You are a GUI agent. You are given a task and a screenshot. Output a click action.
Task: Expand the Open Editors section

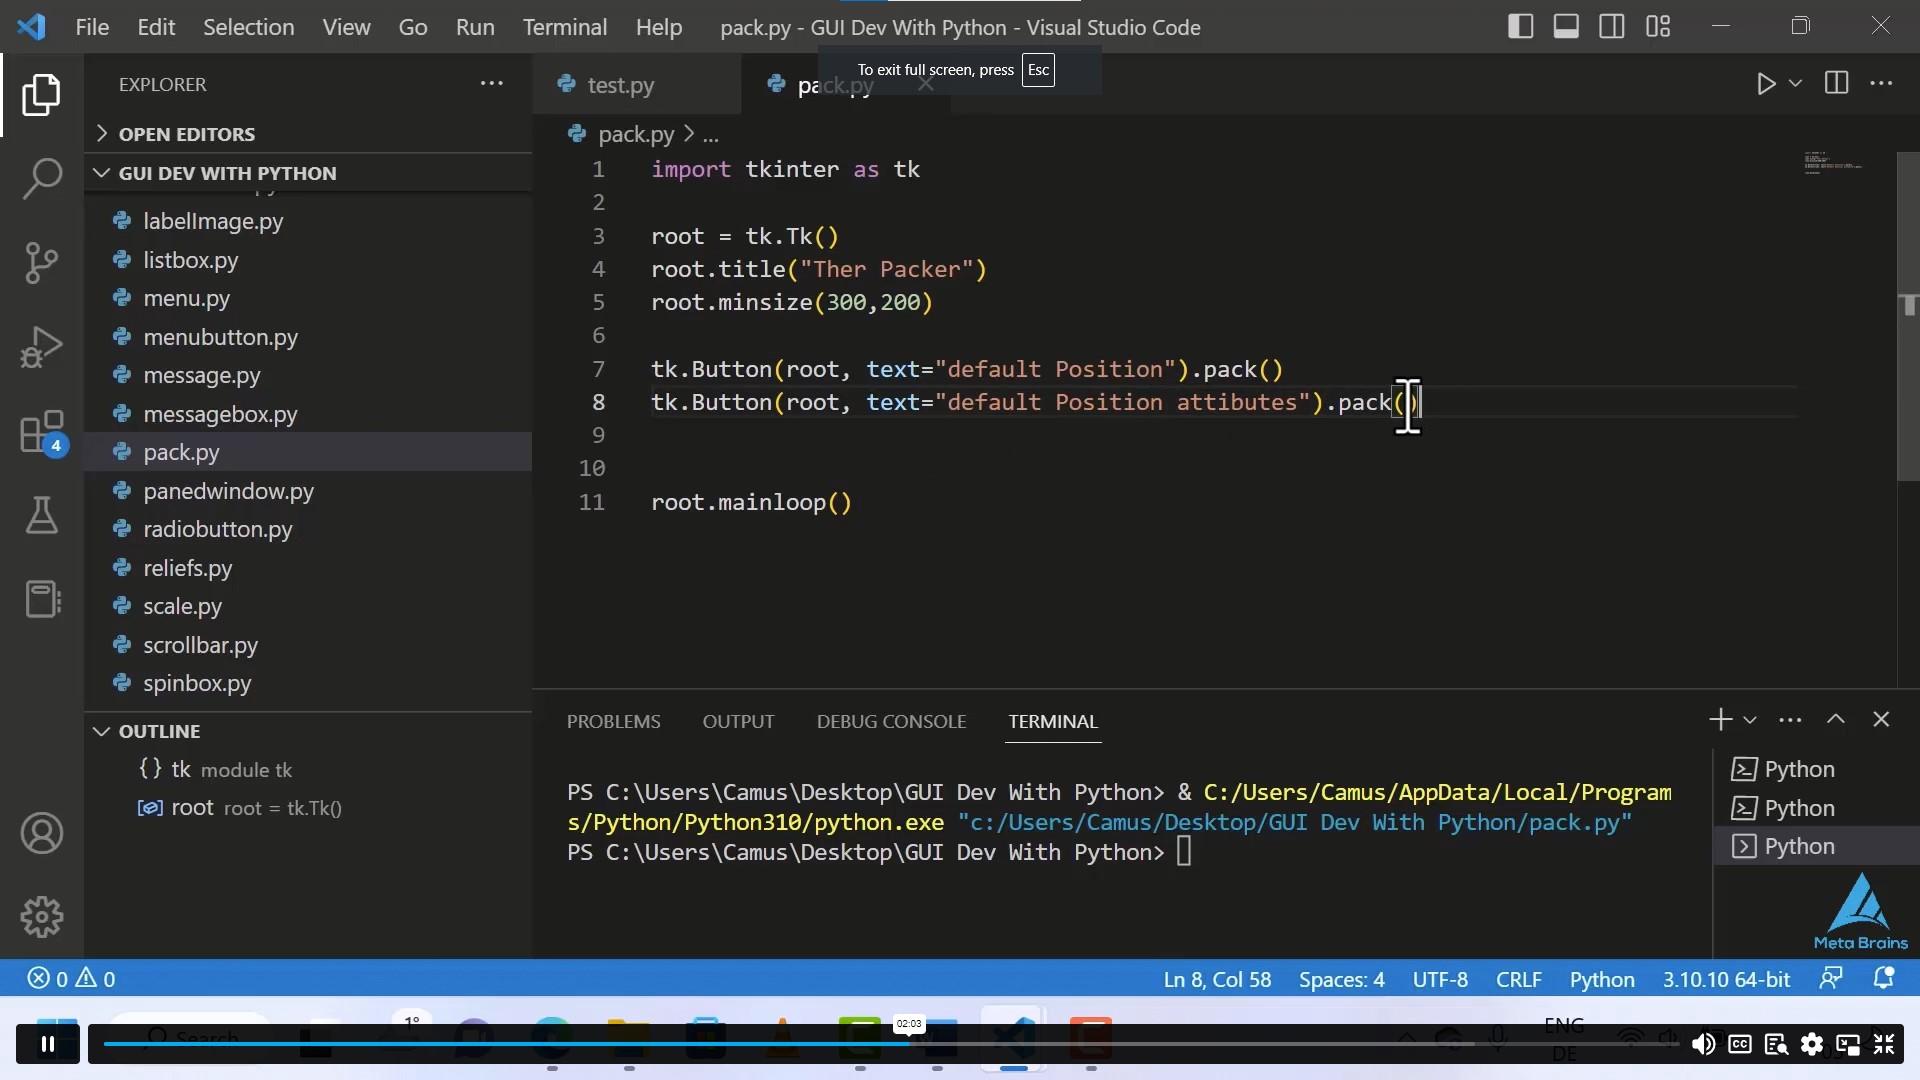click(186, 134)
